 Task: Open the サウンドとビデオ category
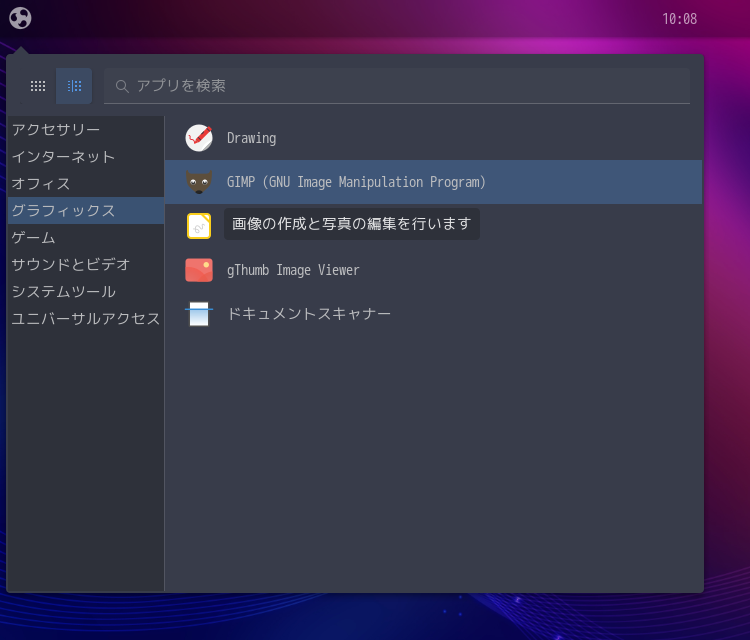coord(86,265)
